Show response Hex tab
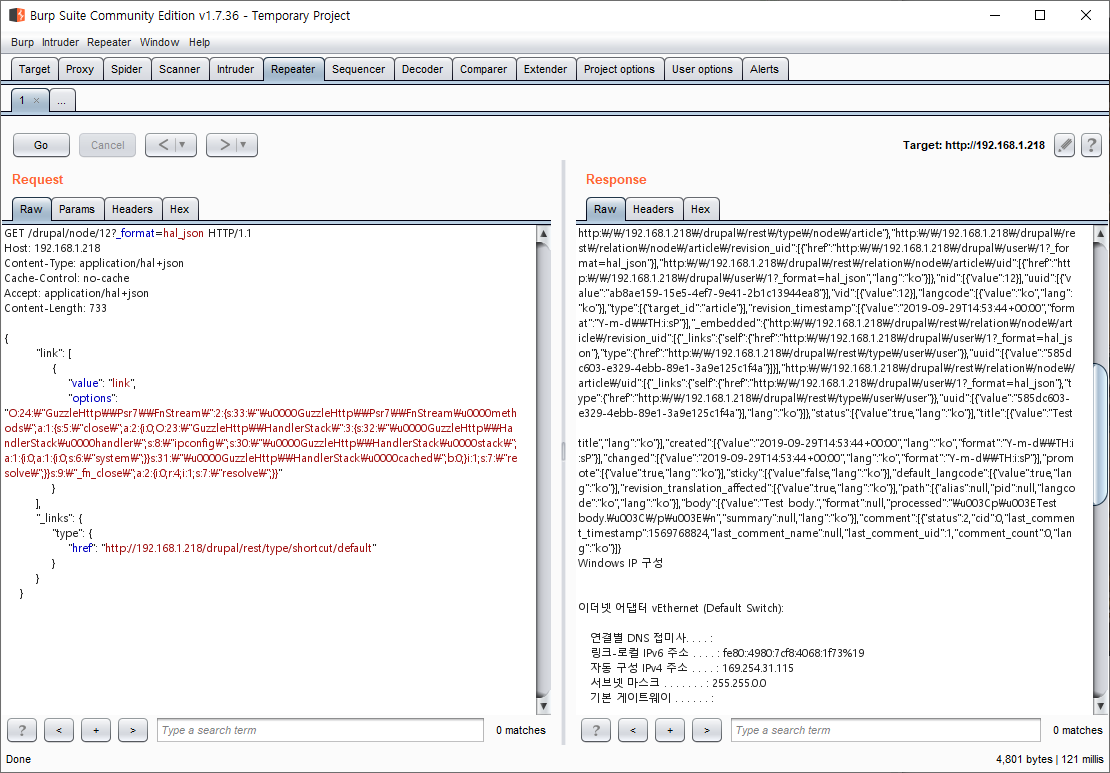This screenshot has width=1110, height=773. pyautogui.click(x=701, y=209)
